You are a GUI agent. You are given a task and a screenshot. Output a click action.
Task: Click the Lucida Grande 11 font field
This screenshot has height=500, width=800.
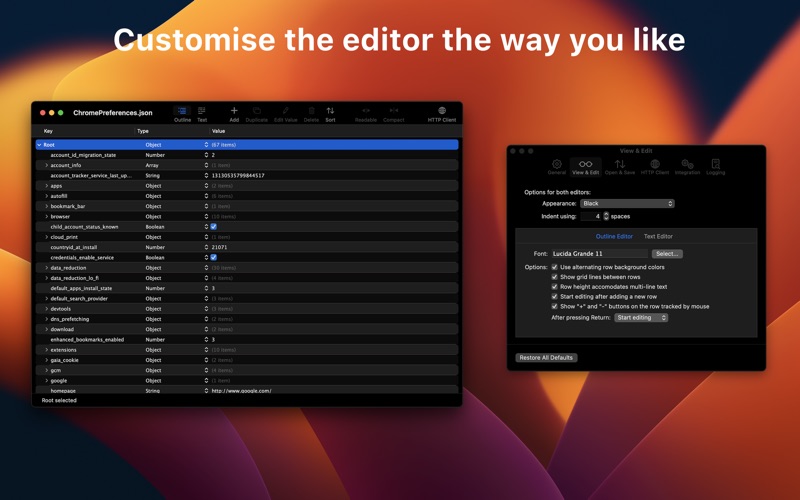tap(599, 254)
